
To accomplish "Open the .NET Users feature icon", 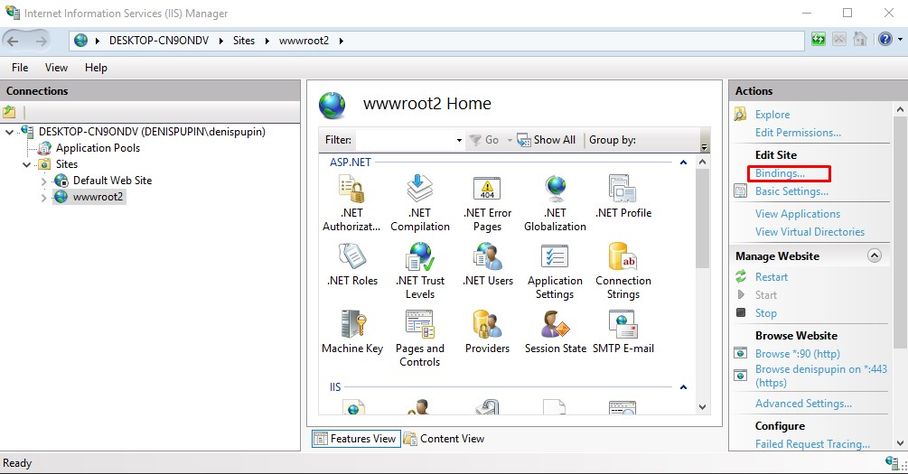I will [x=488, y=264].
